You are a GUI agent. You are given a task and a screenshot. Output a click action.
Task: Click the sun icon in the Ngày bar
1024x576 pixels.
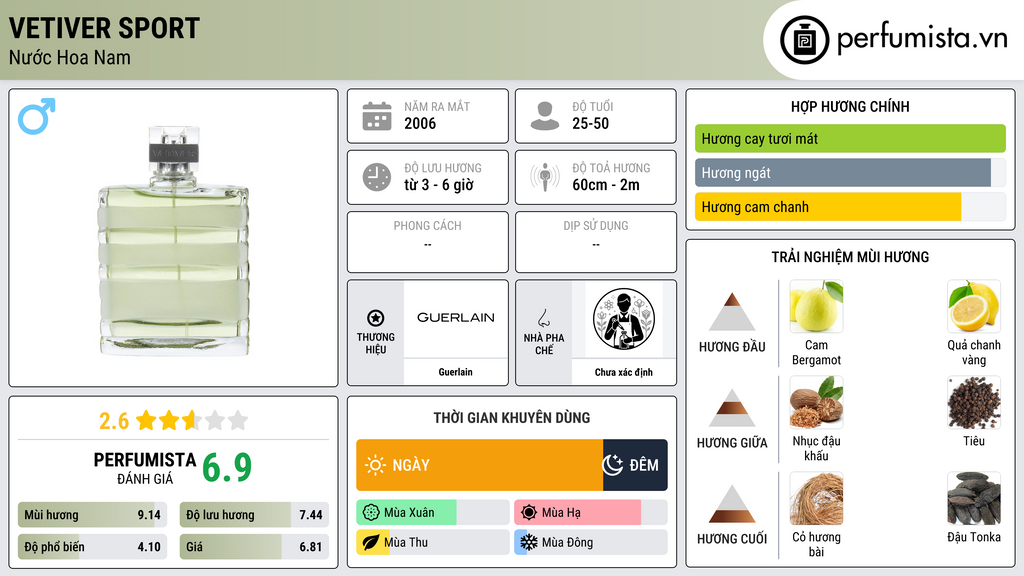click(375, 465)
